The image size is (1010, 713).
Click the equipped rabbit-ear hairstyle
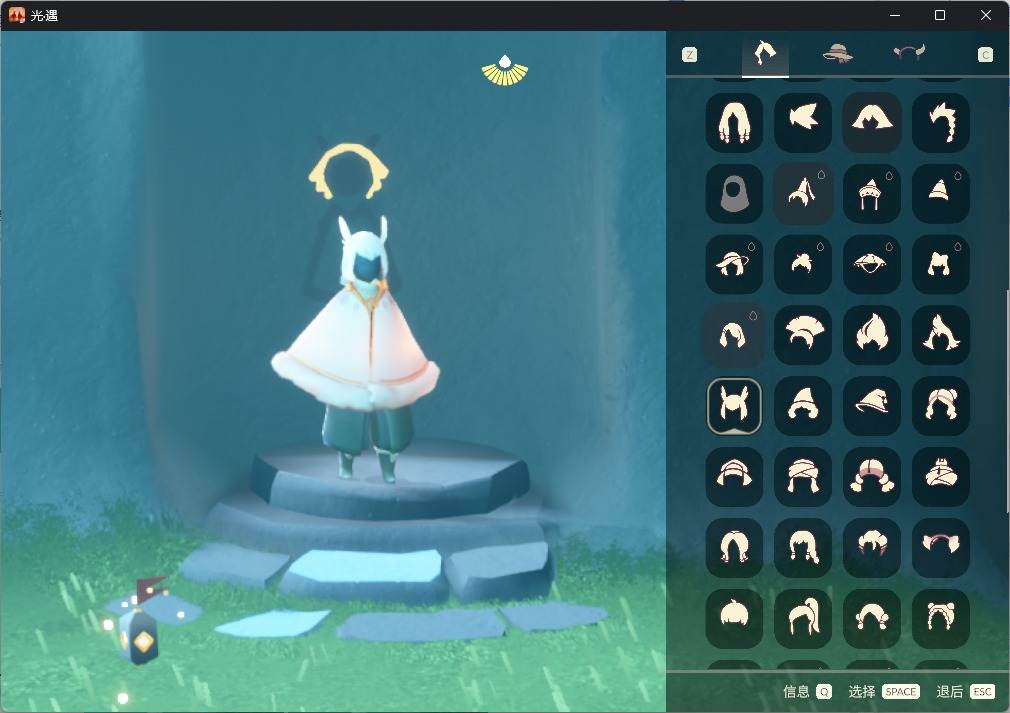click(734, 406)
